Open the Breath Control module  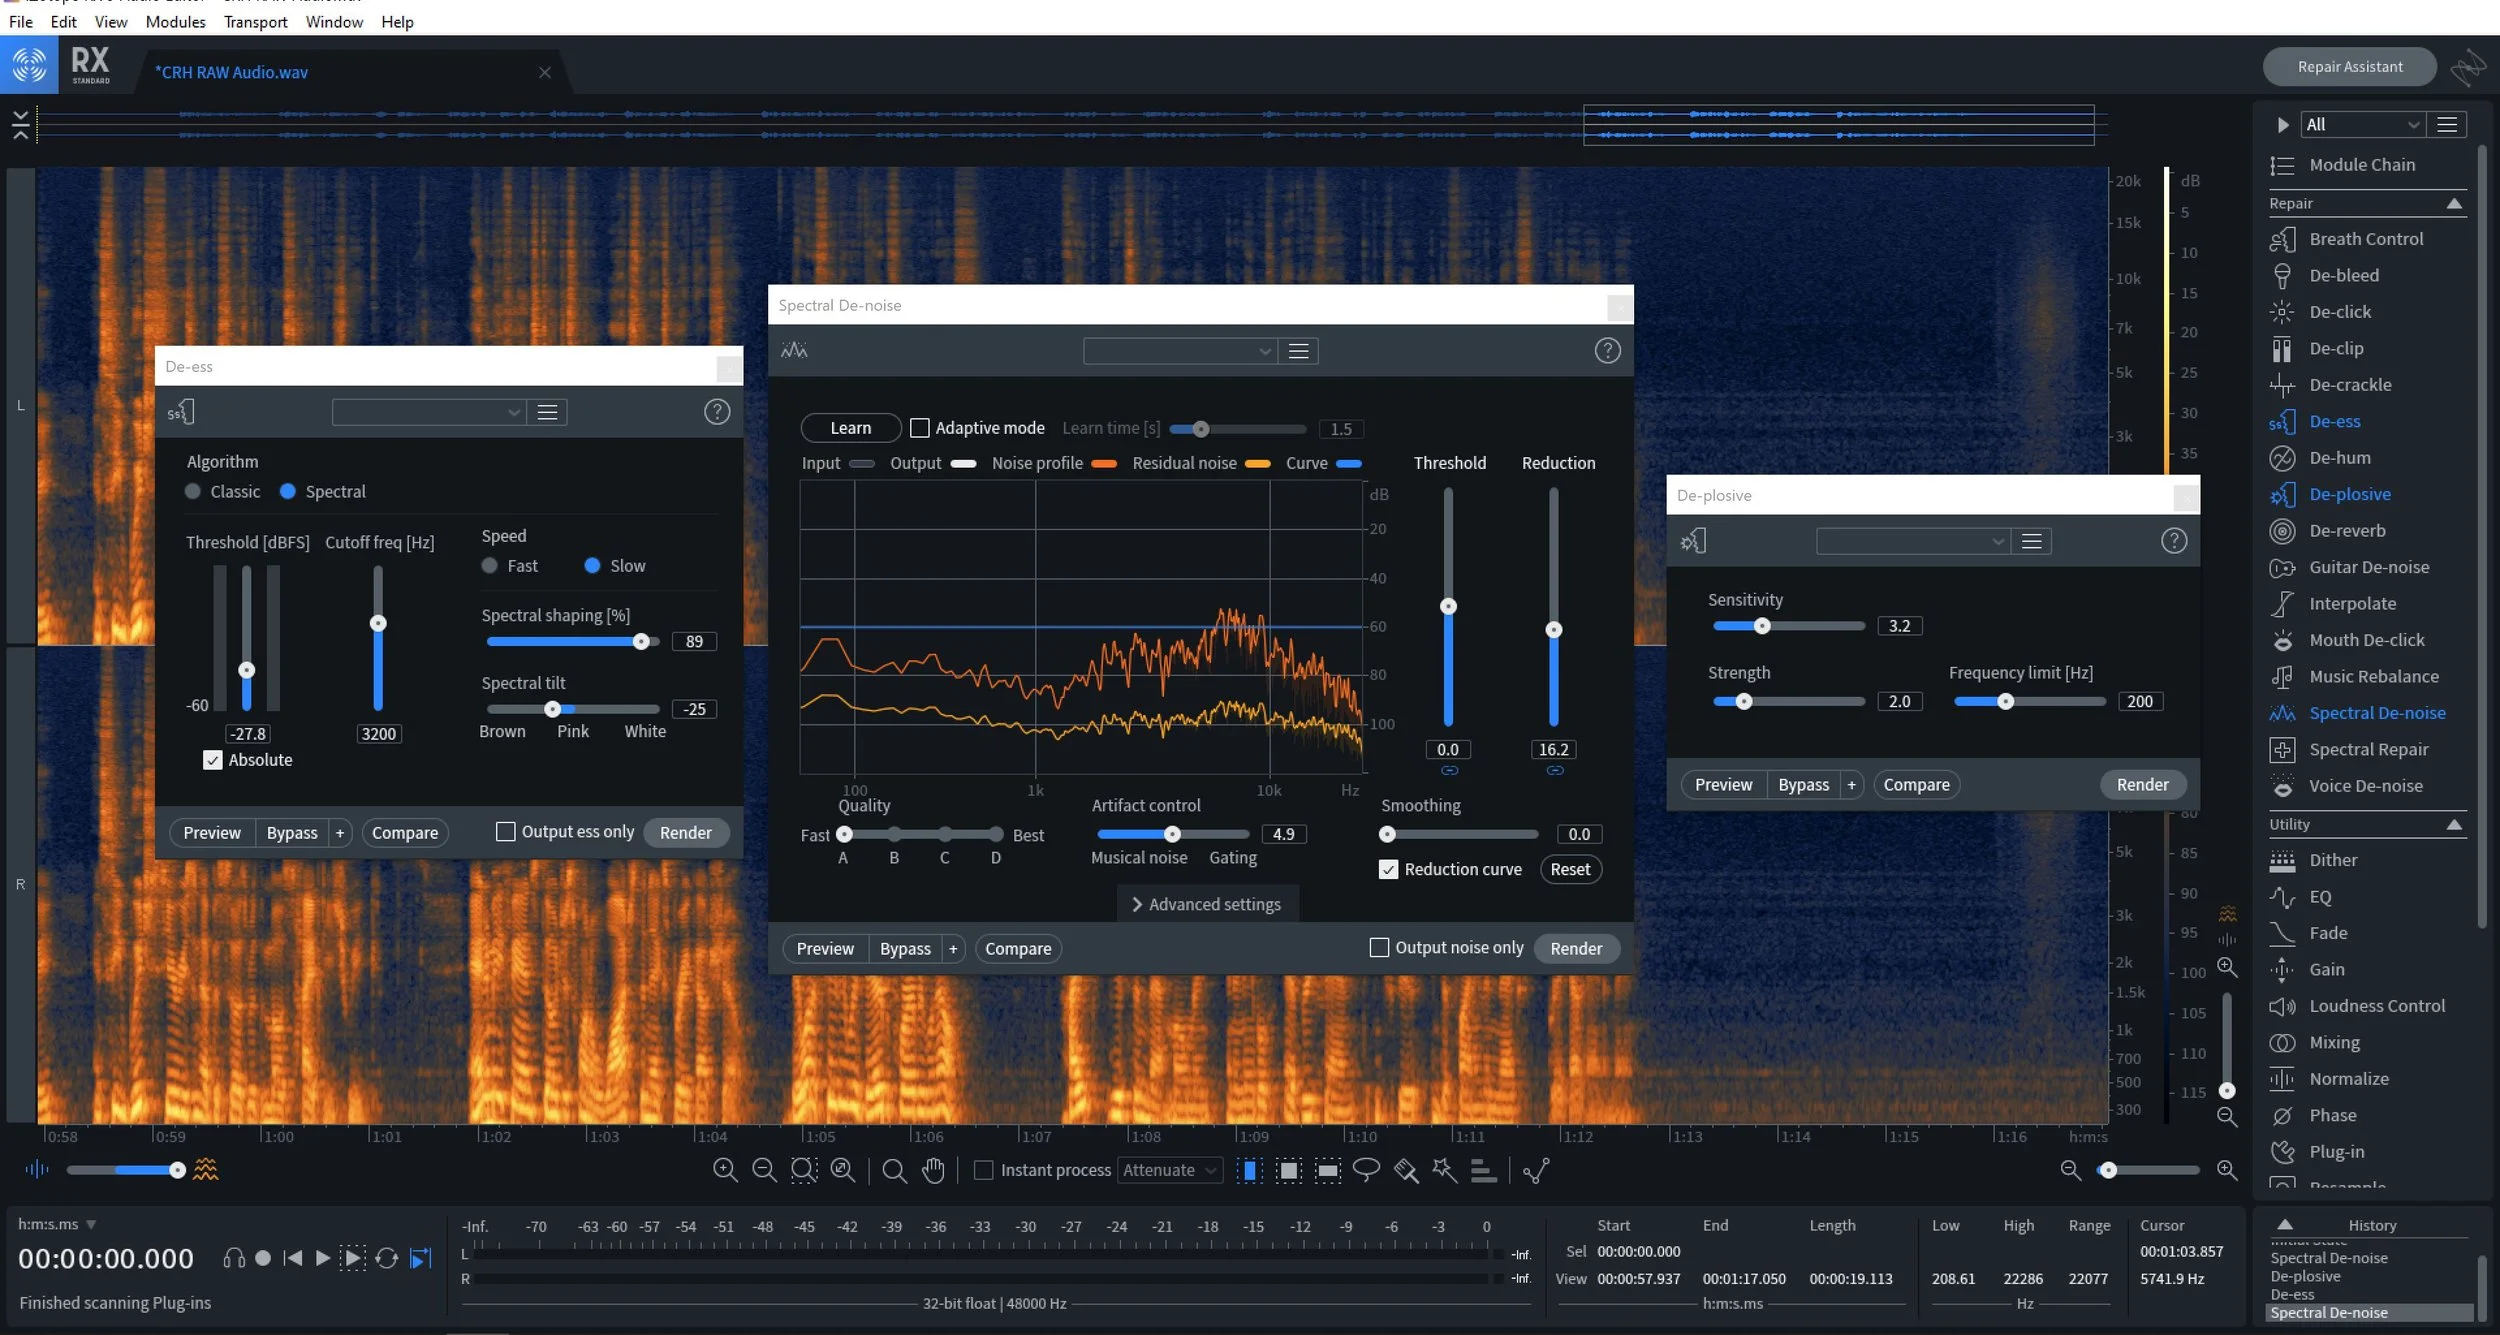pos(2366,239)
